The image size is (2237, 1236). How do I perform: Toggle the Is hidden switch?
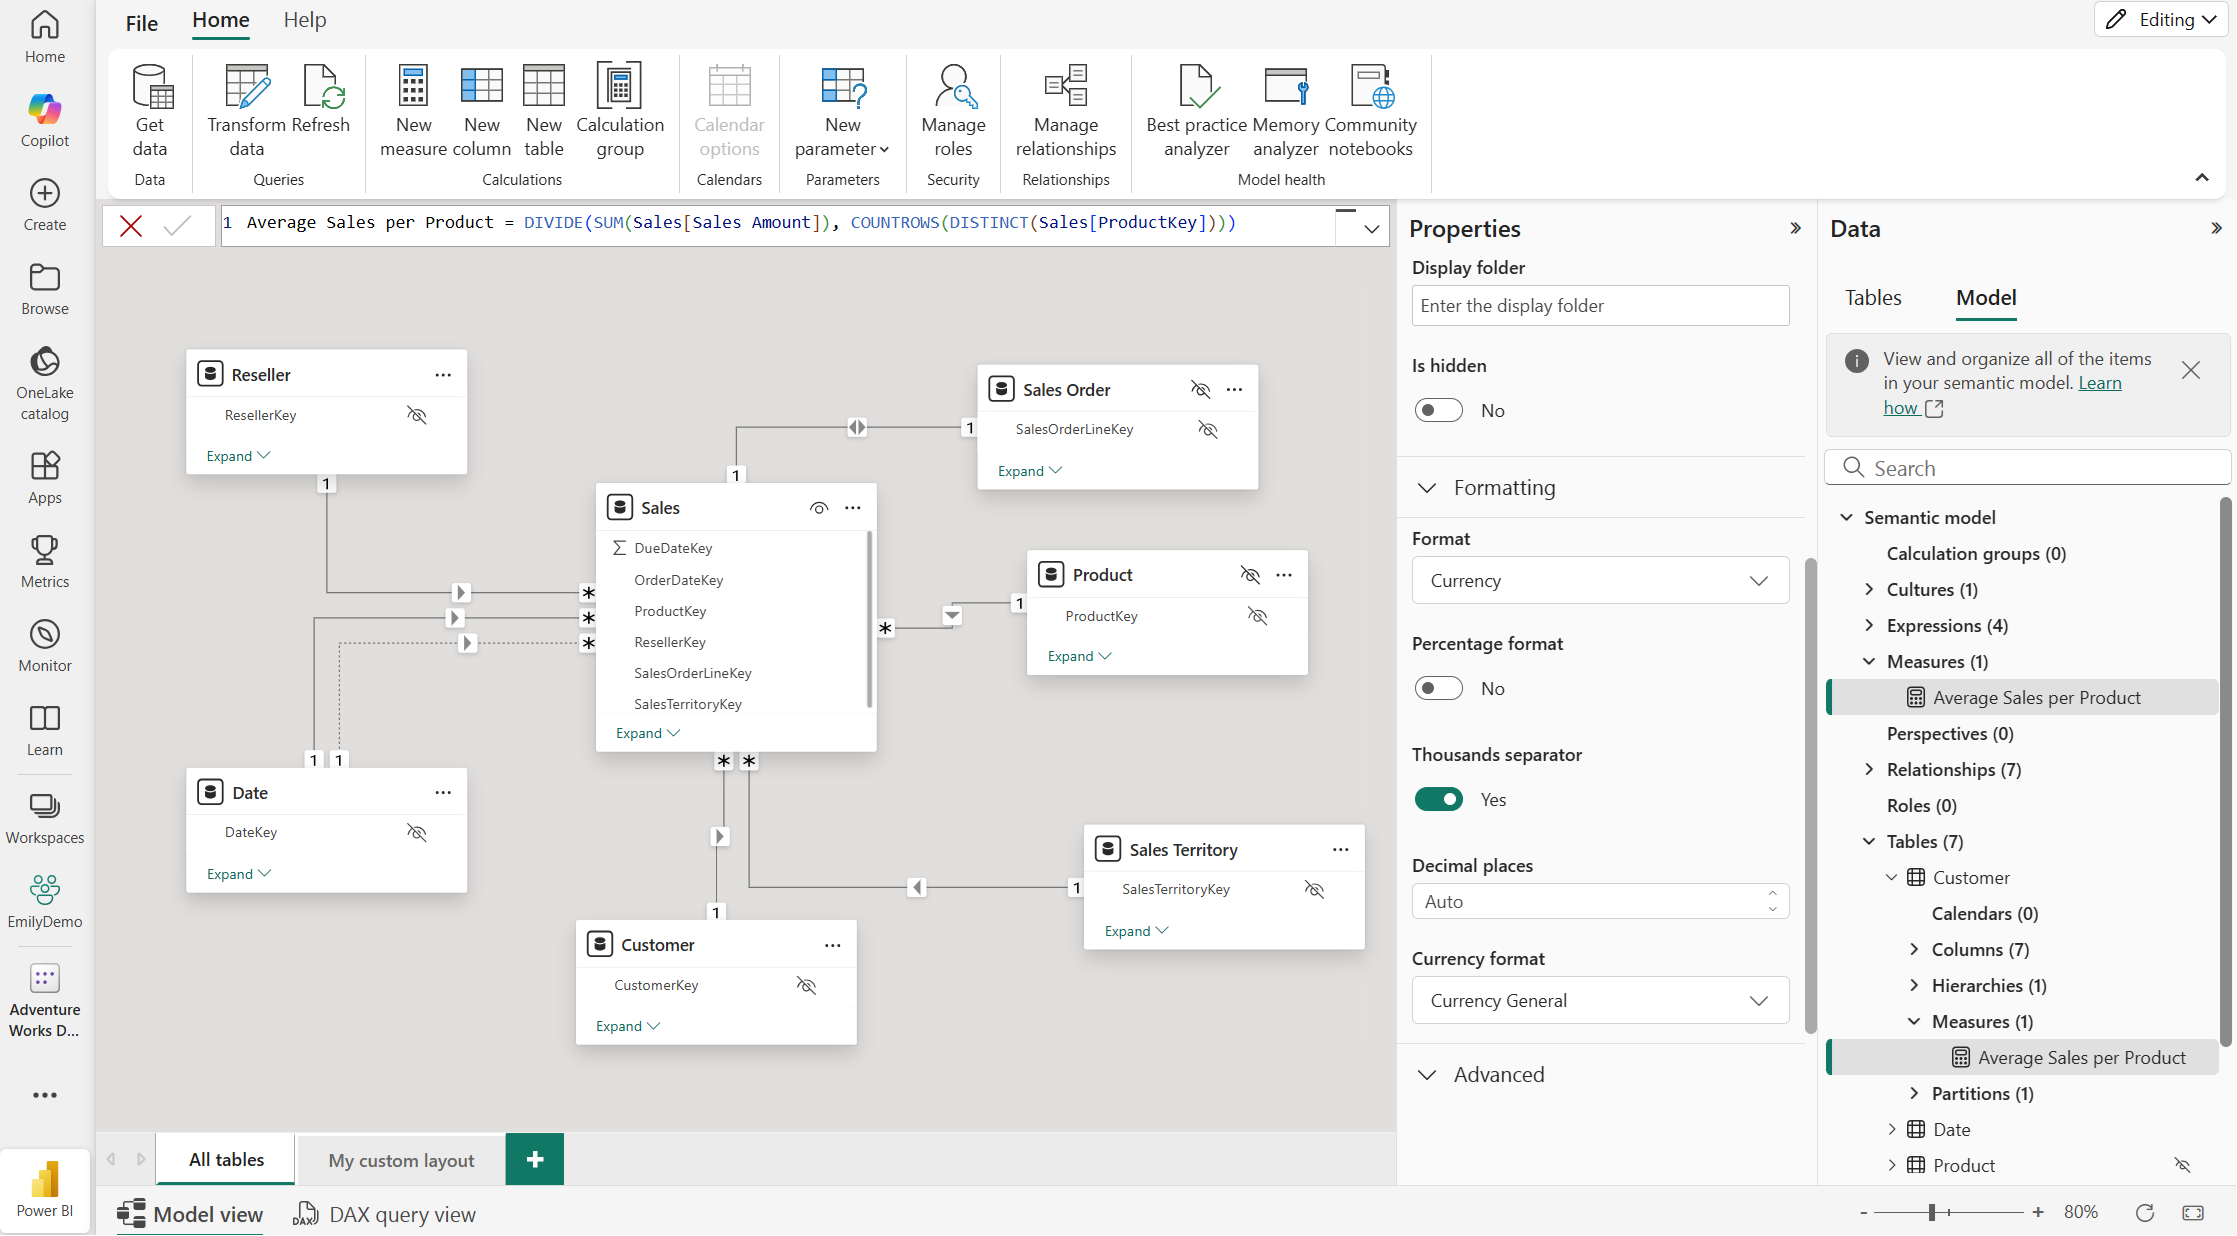coord(1438,410)
